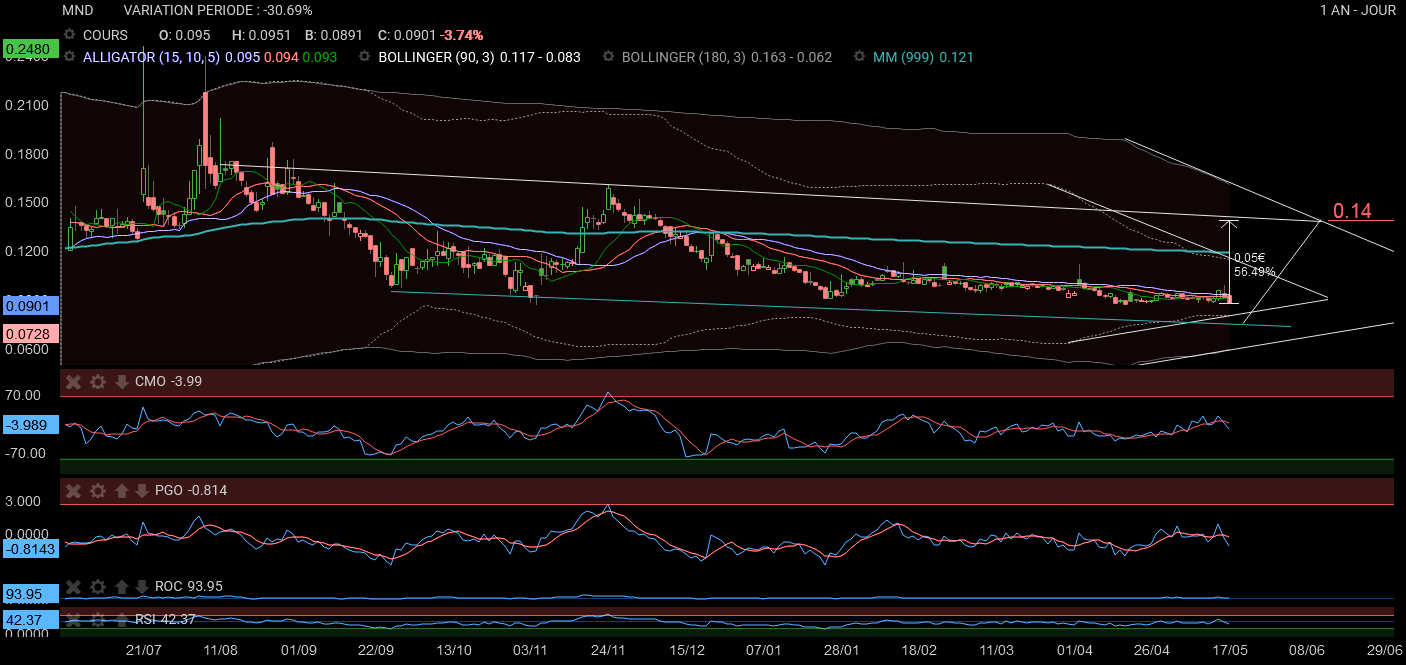
Task: Remove the CMO indicator panel
Action: [73, 381]
